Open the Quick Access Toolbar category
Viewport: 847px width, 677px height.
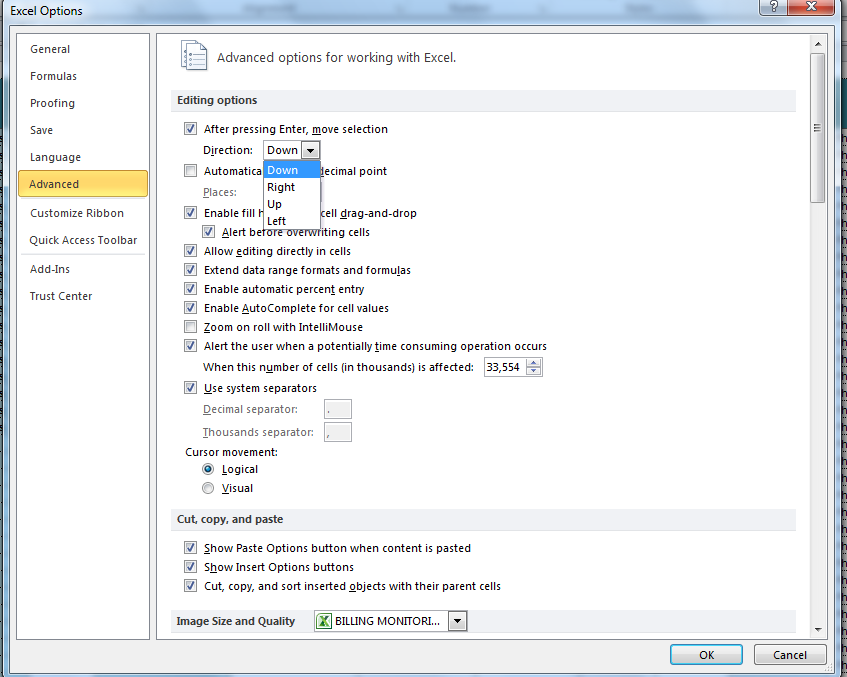pyautogui.click(x=83, y=240)
